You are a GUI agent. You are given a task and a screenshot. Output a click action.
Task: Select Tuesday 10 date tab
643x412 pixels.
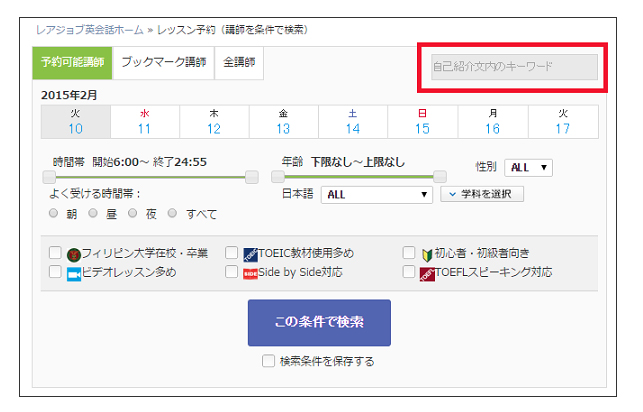click(75, 122)
